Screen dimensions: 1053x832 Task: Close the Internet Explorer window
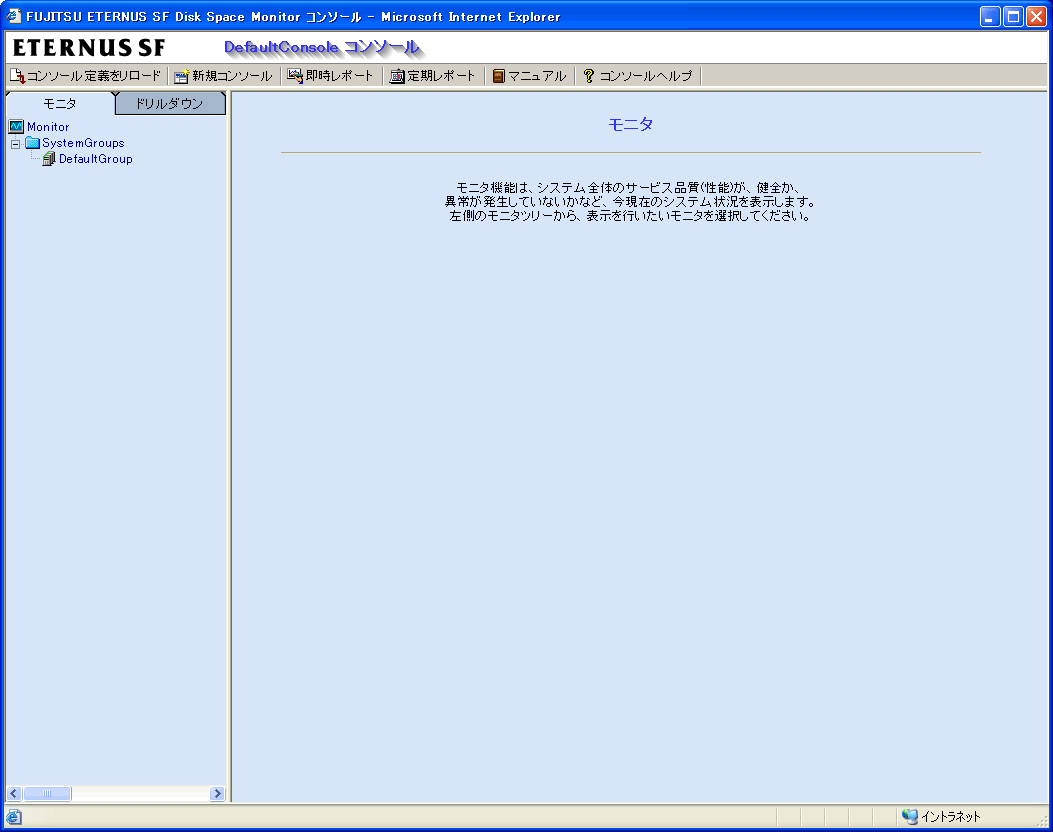coord(1036,16)
